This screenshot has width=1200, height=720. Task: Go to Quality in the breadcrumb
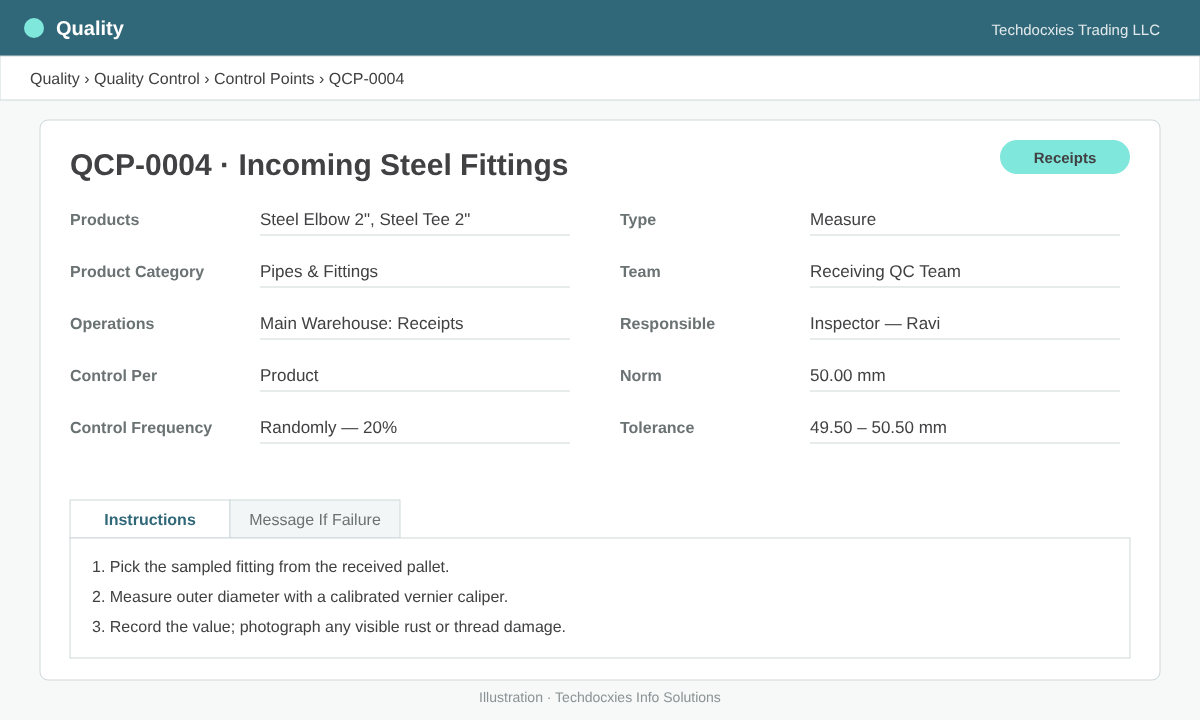tap(55, 79)
